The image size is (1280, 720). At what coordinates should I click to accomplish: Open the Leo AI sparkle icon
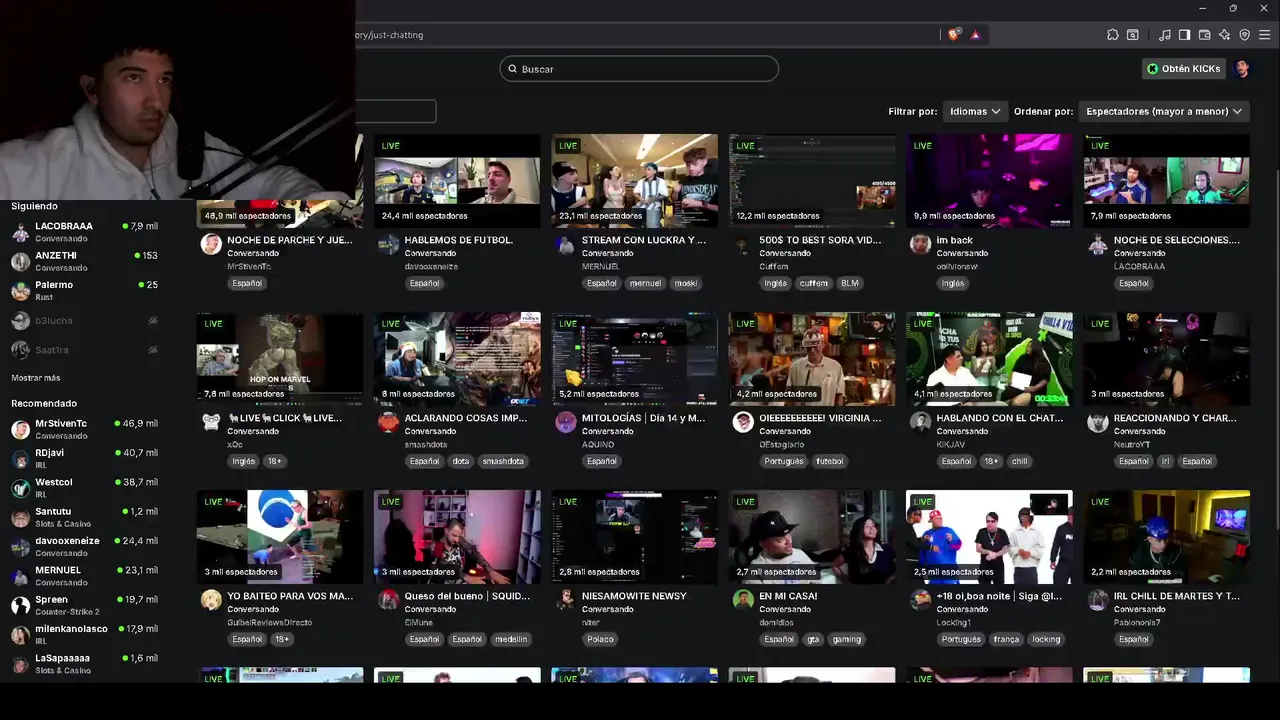(1224, 35)
